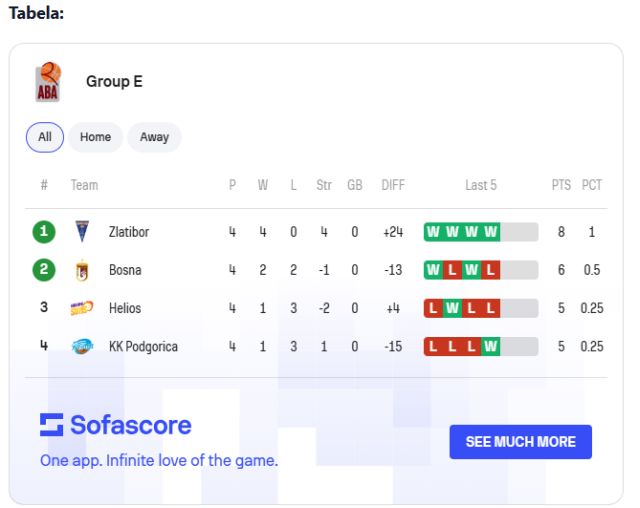
Task: Click the PTS column header
Action: [561, 185]
